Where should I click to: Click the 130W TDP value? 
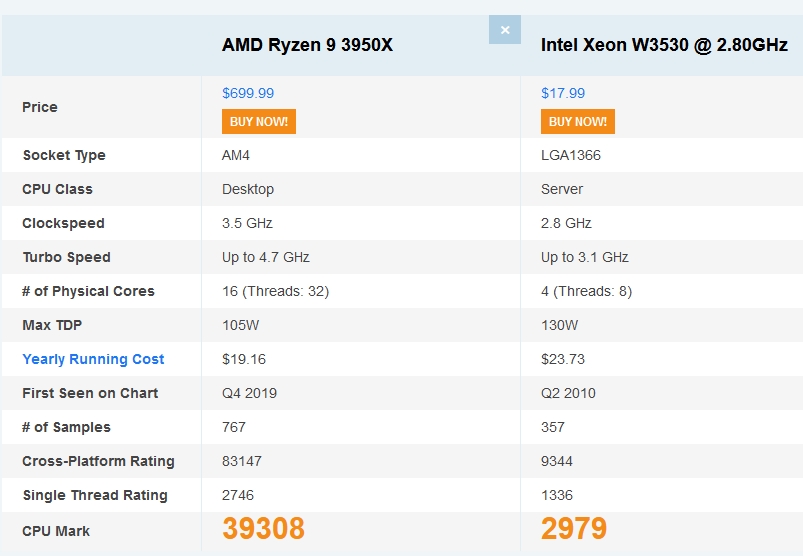pos(559,325)
